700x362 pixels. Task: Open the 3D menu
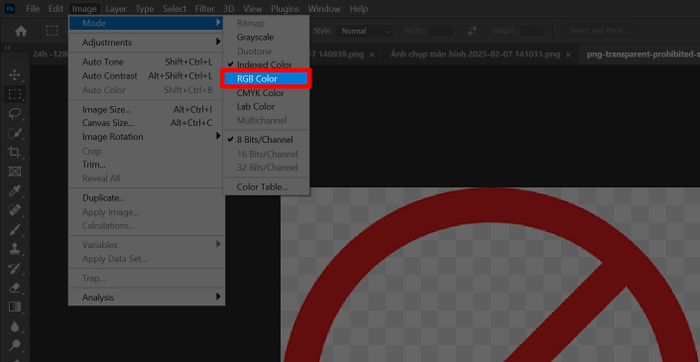pyautogui.click(x=229, y=8)
